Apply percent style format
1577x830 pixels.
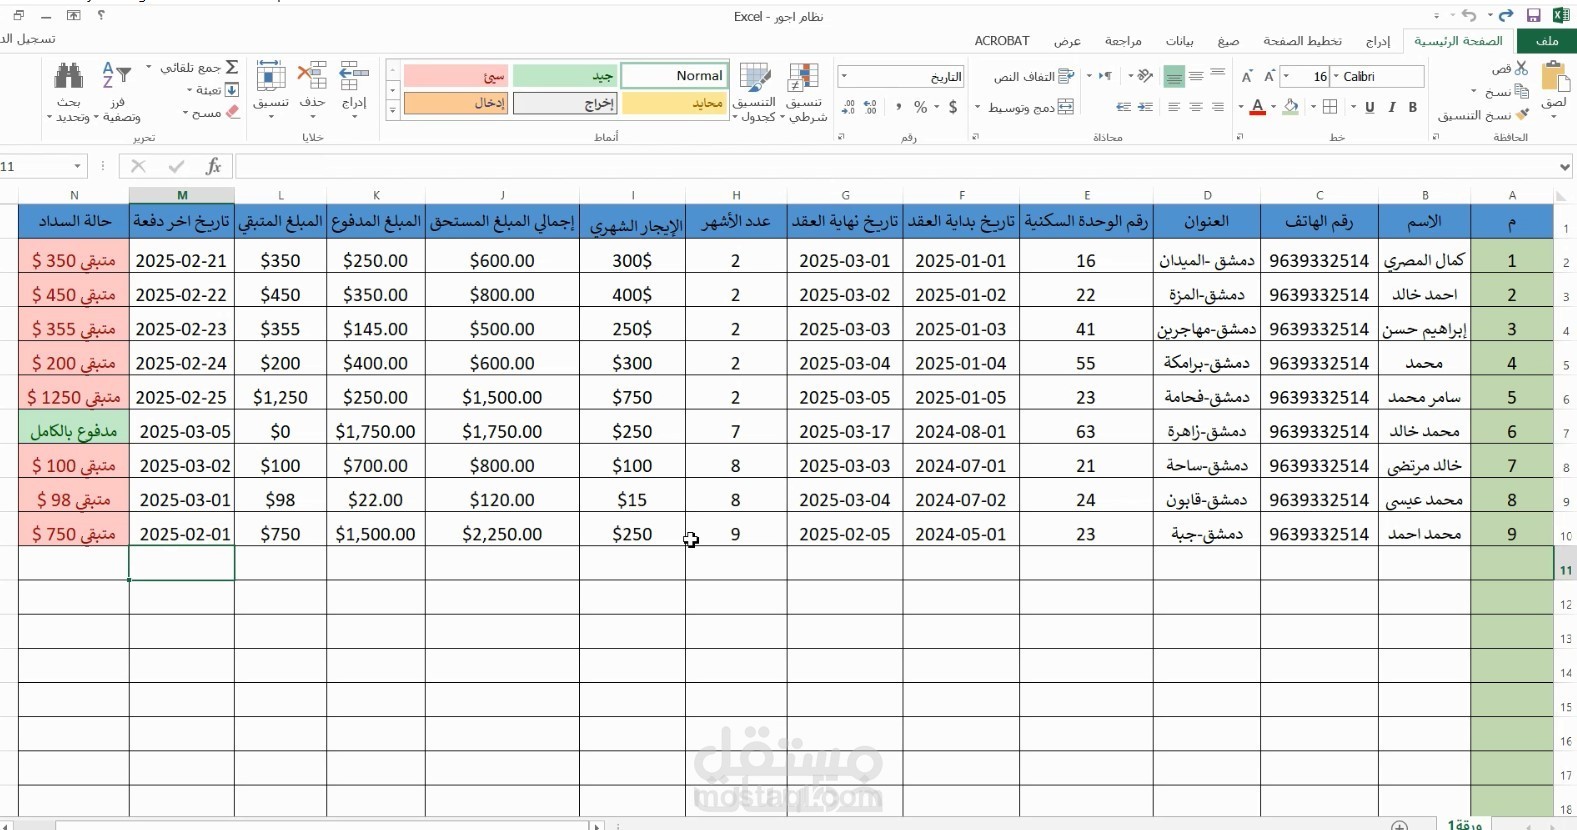point(921,107)
